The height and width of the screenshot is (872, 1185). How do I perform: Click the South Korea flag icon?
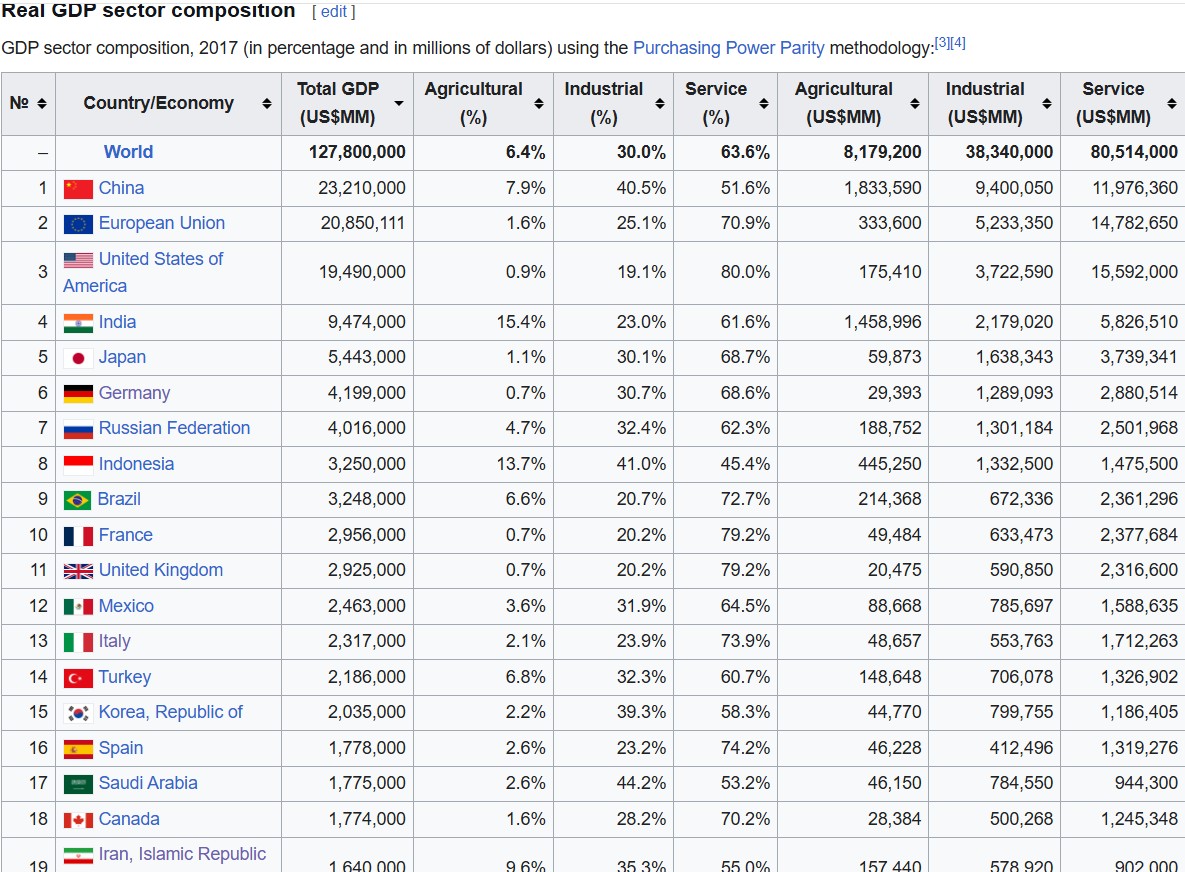click(78, 713)
